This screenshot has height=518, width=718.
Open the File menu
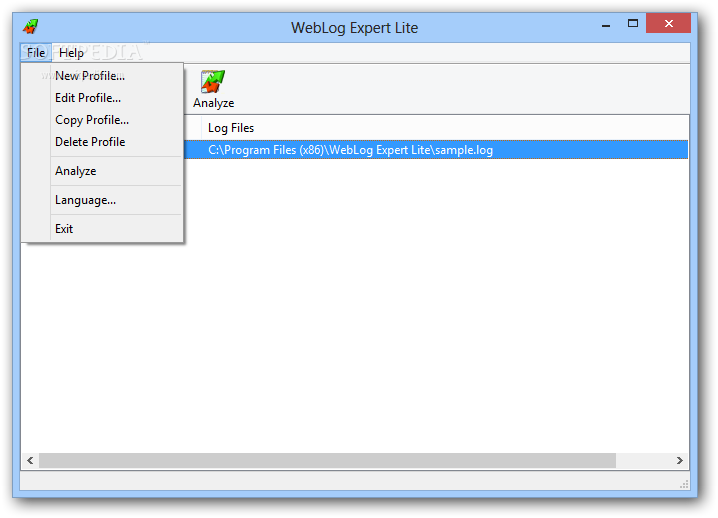36,53
